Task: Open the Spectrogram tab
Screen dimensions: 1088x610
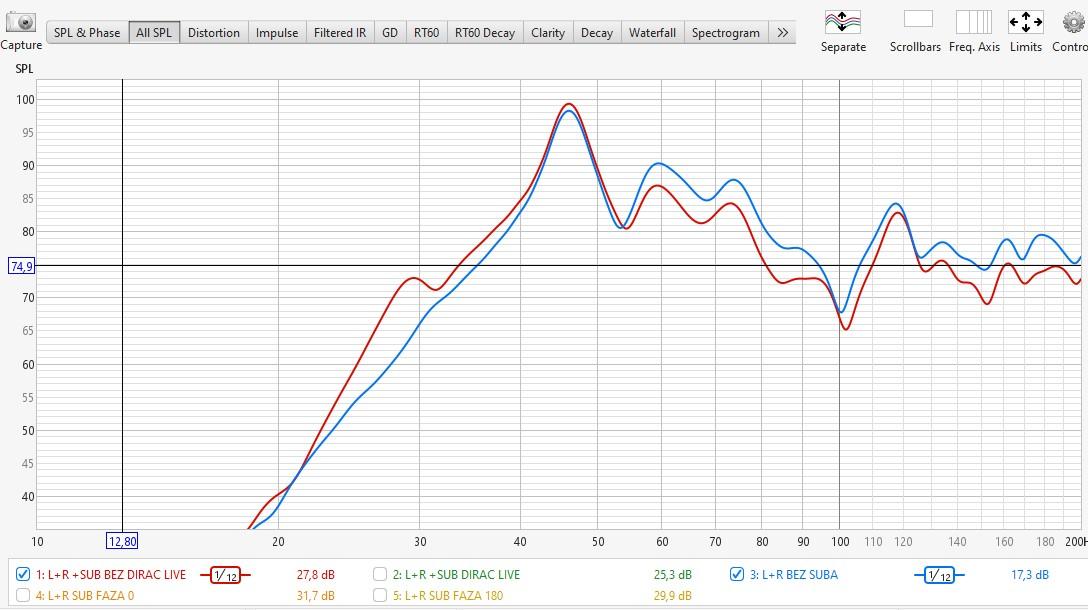Action: (x=725, y=33)
